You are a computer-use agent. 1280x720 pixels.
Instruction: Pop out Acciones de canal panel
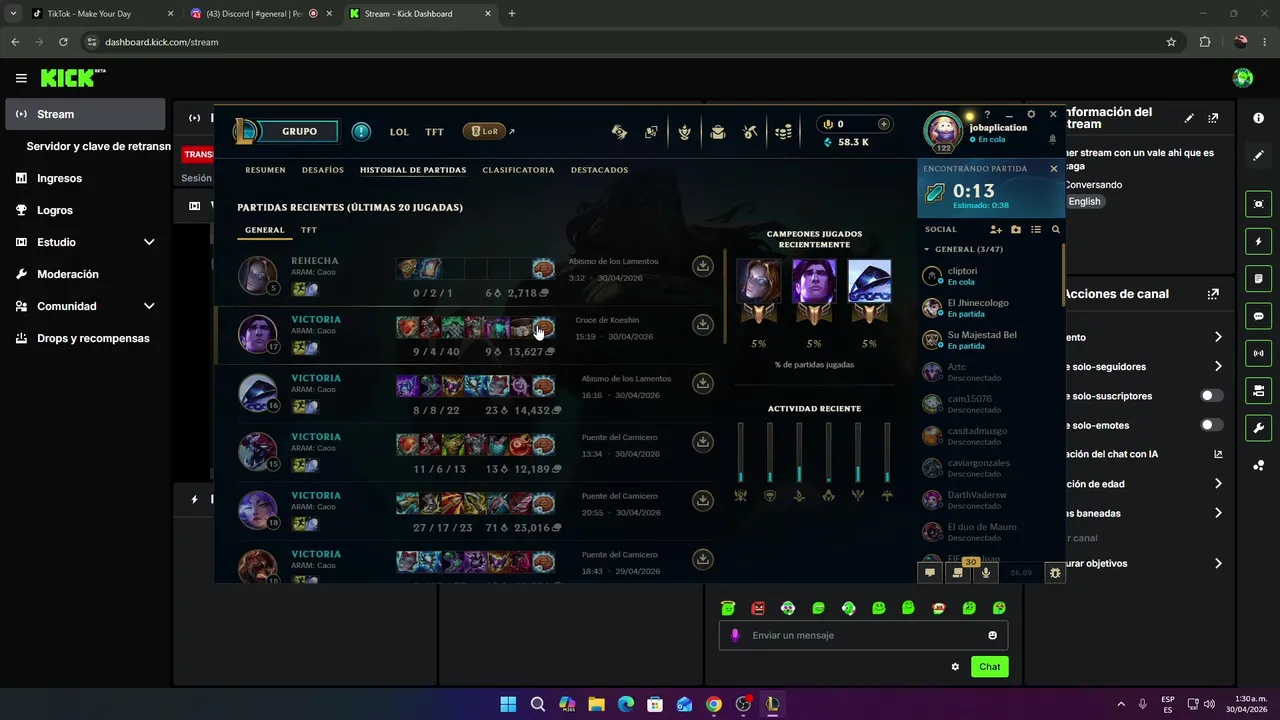pos(1213,294)
